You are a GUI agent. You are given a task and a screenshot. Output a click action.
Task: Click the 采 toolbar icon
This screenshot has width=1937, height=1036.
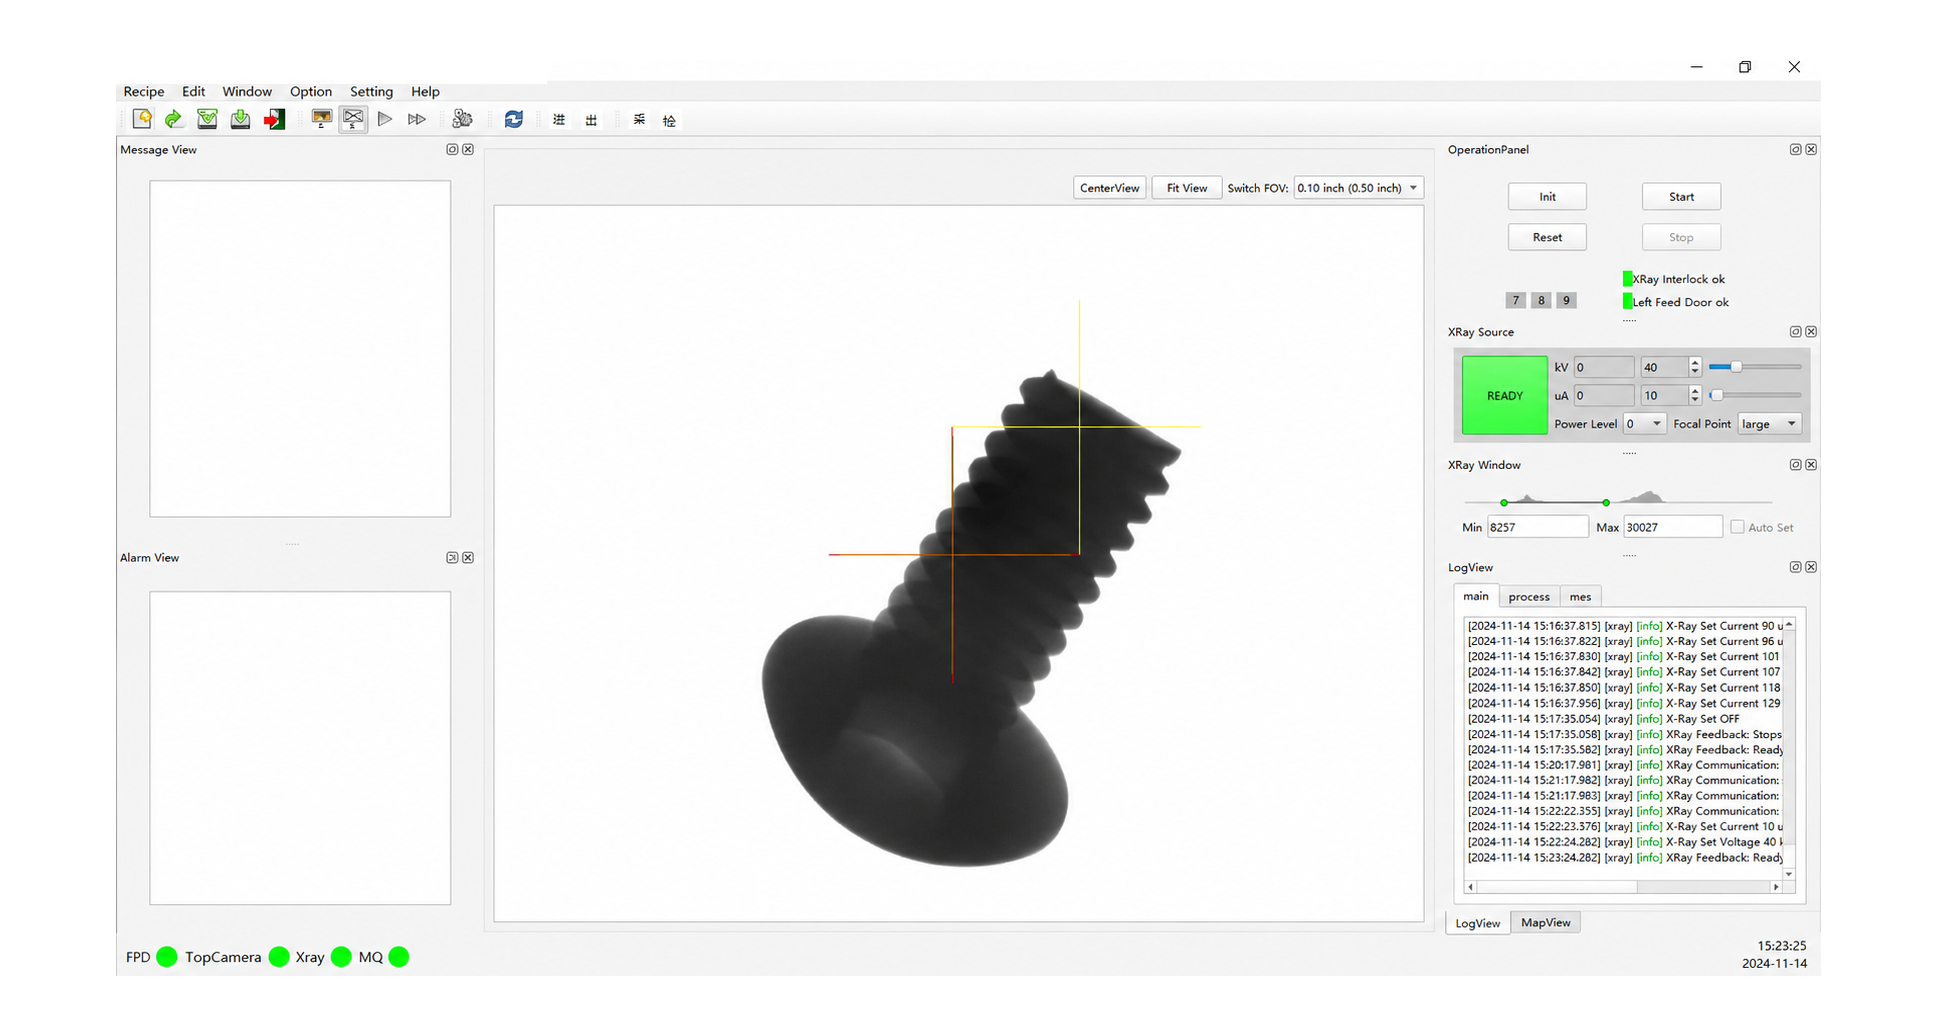pyautogui.click(x=639, y=120)
